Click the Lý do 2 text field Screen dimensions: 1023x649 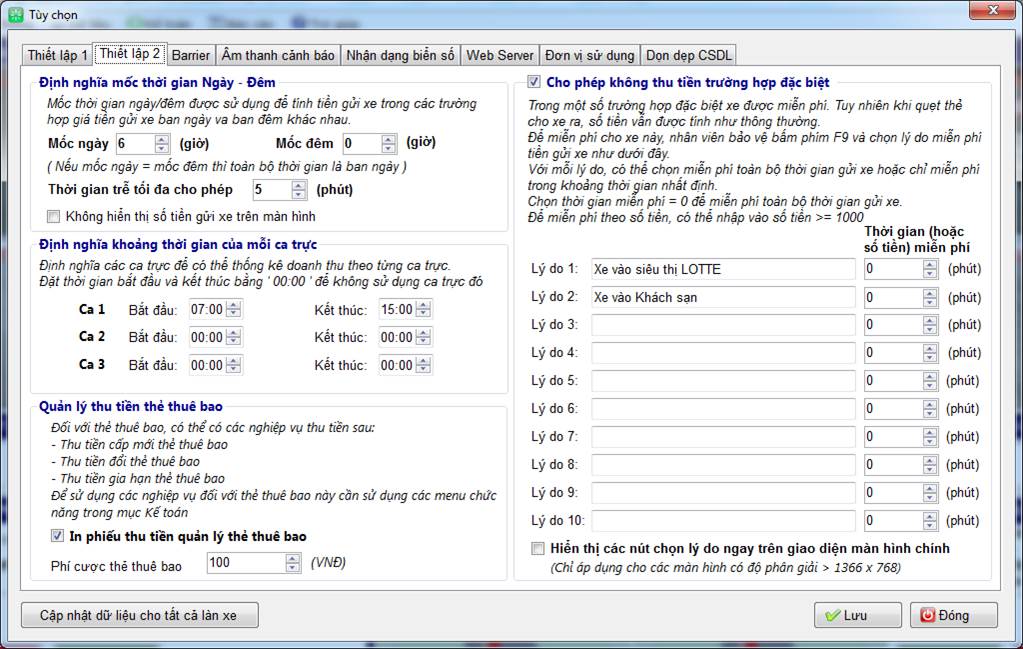pyautogui.click(x=723, y=297)
